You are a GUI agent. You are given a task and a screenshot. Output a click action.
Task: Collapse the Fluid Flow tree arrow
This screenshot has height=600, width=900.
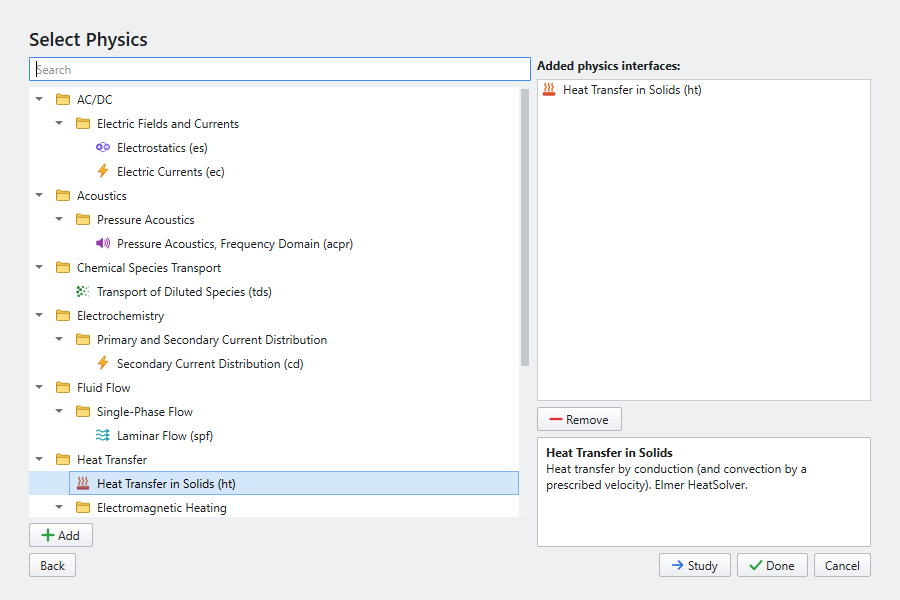click(39, 388)
